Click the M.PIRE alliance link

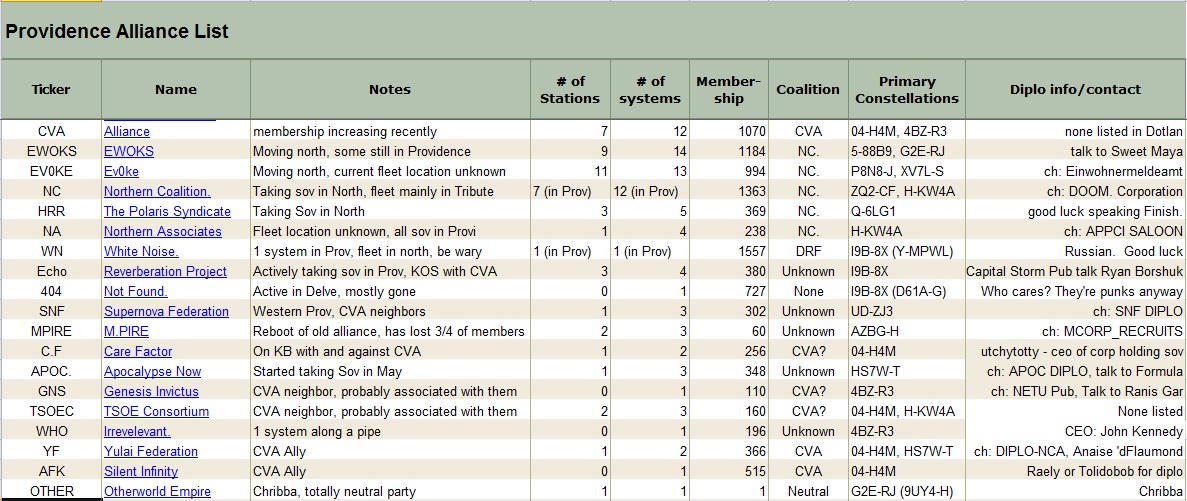tap(126, 331)
